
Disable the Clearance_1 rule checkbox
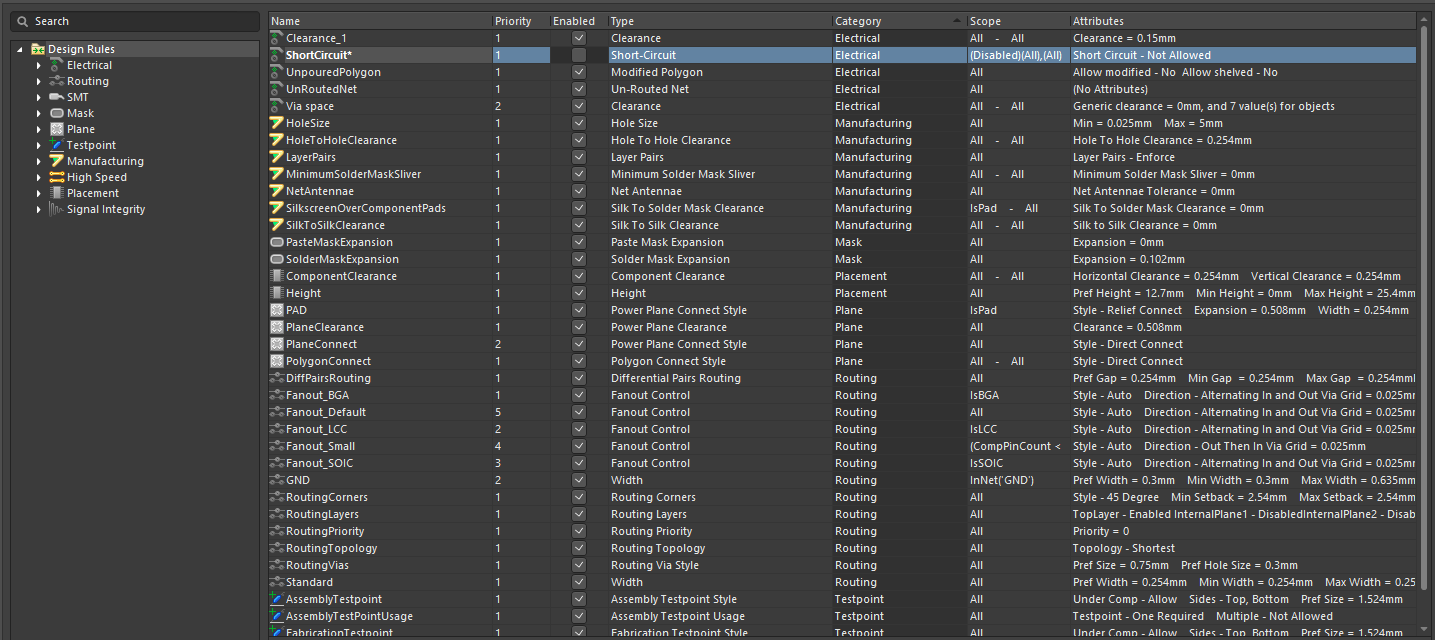[x=579, y=38]
